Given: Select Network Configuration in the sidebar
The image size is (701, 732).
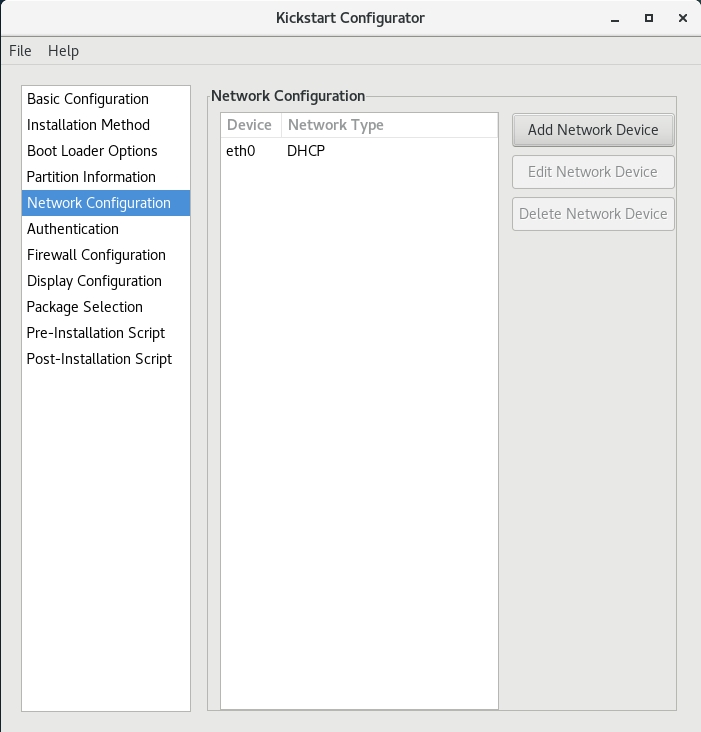Looking at the screenshot, I should 99,203.
